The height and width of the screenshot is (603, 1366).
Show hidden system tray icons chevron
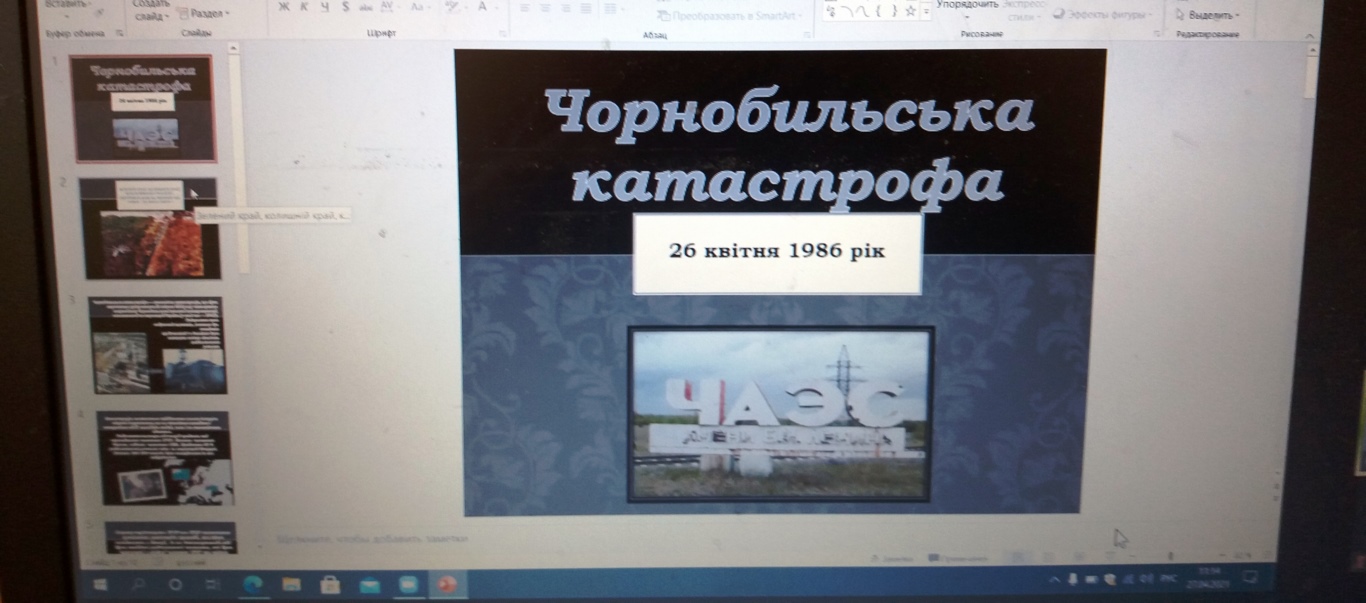tap(1055, 579)
